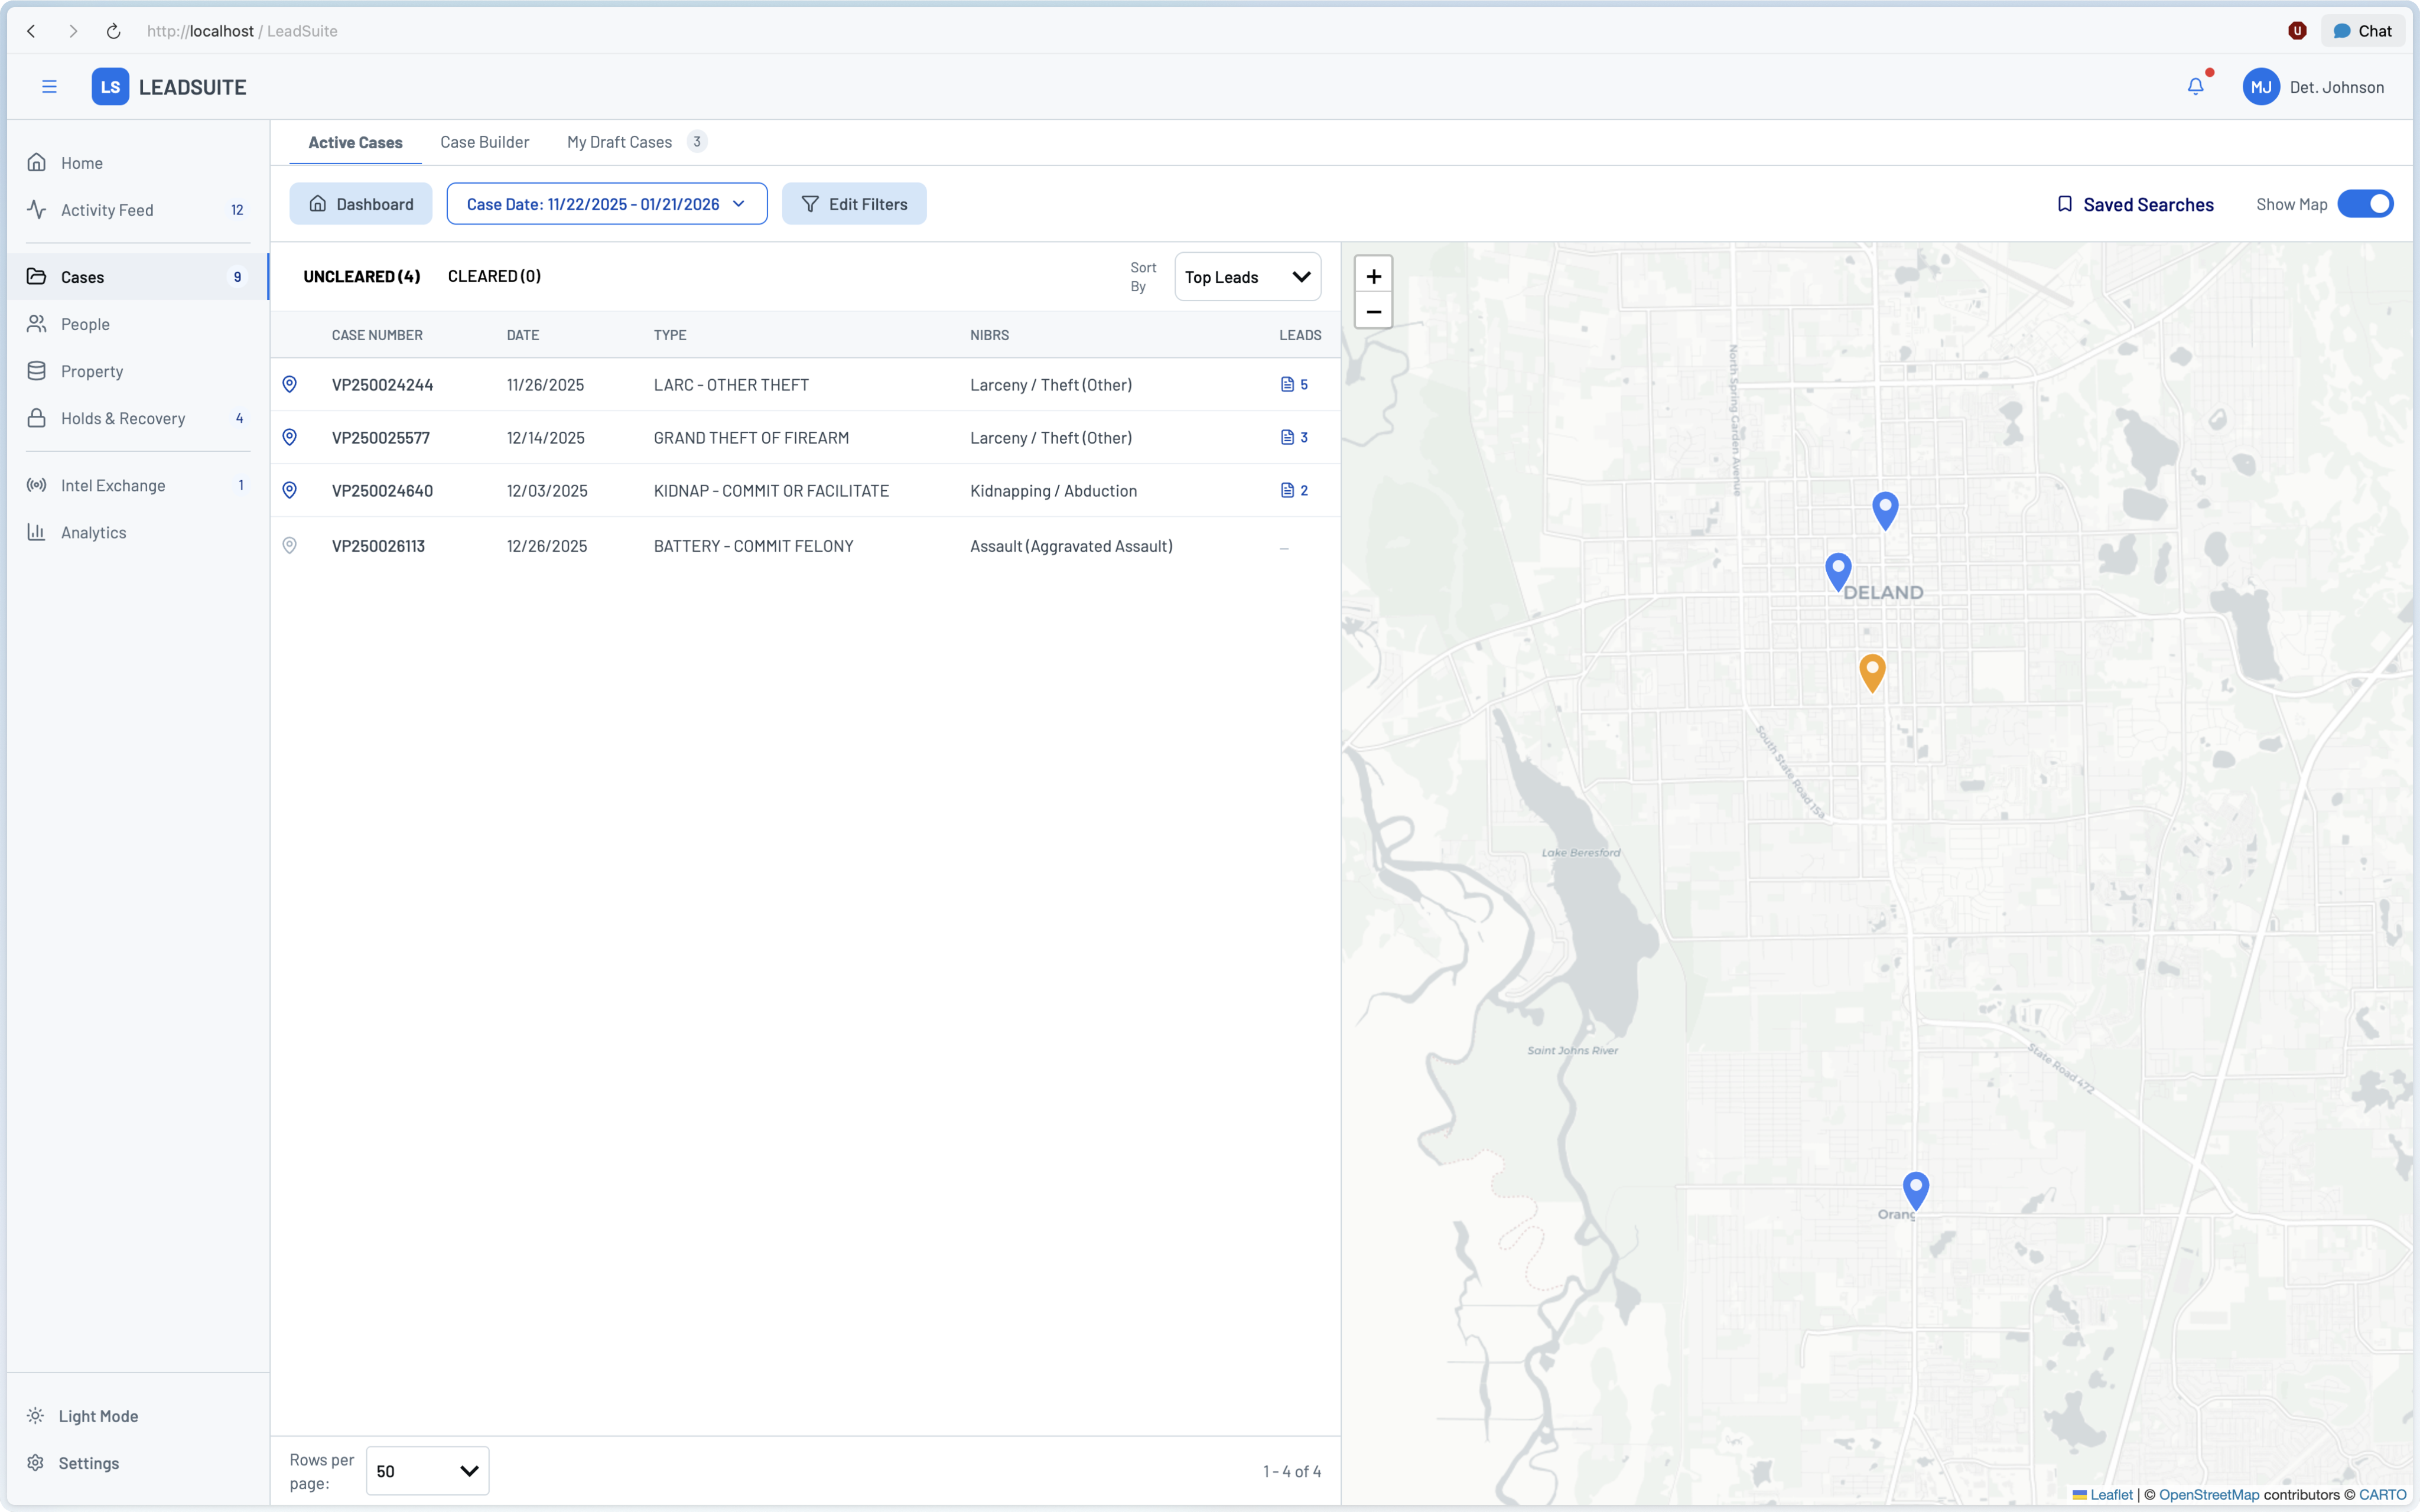Disable the Show Map toggle
Viewport: 2420px width, 1512px height.
pyautogui.click(x=2366, y=203)
